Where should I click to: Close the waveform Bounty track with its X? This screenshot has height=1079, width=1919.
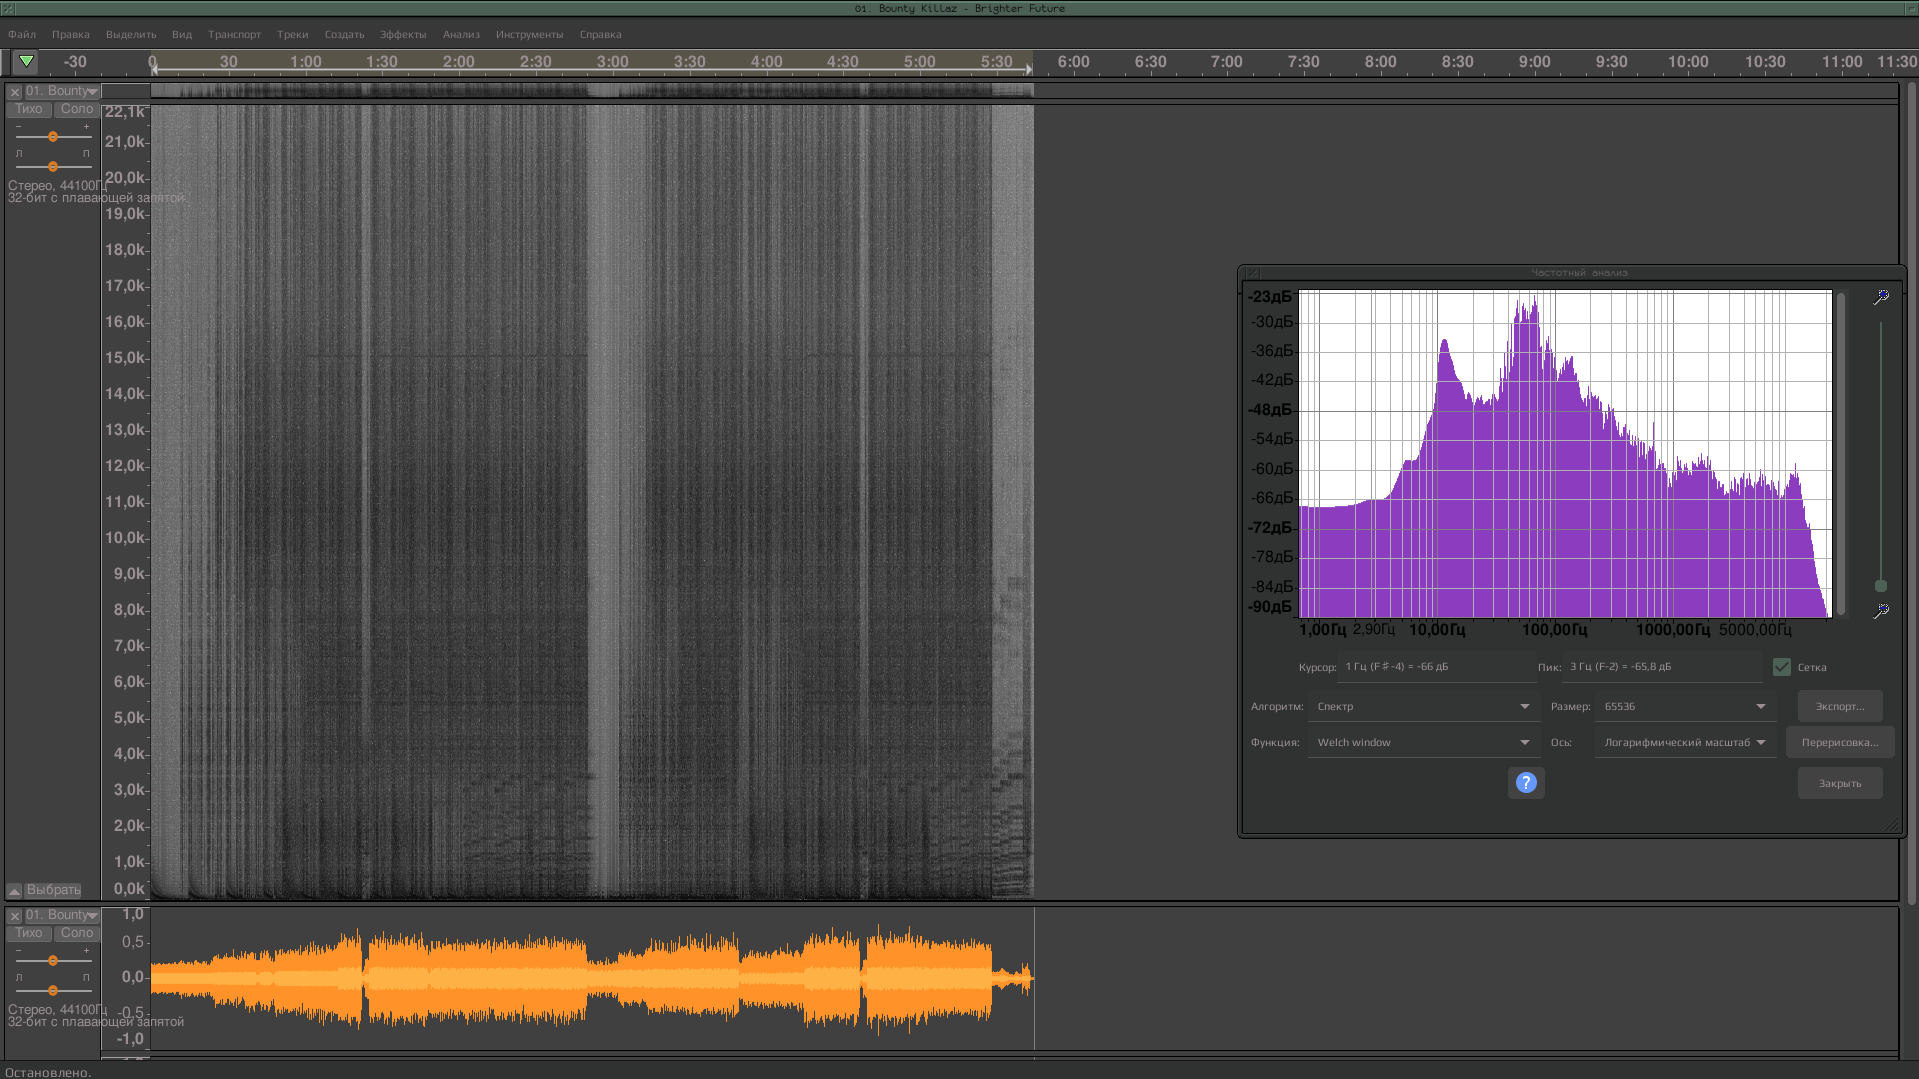pos(15,916)
